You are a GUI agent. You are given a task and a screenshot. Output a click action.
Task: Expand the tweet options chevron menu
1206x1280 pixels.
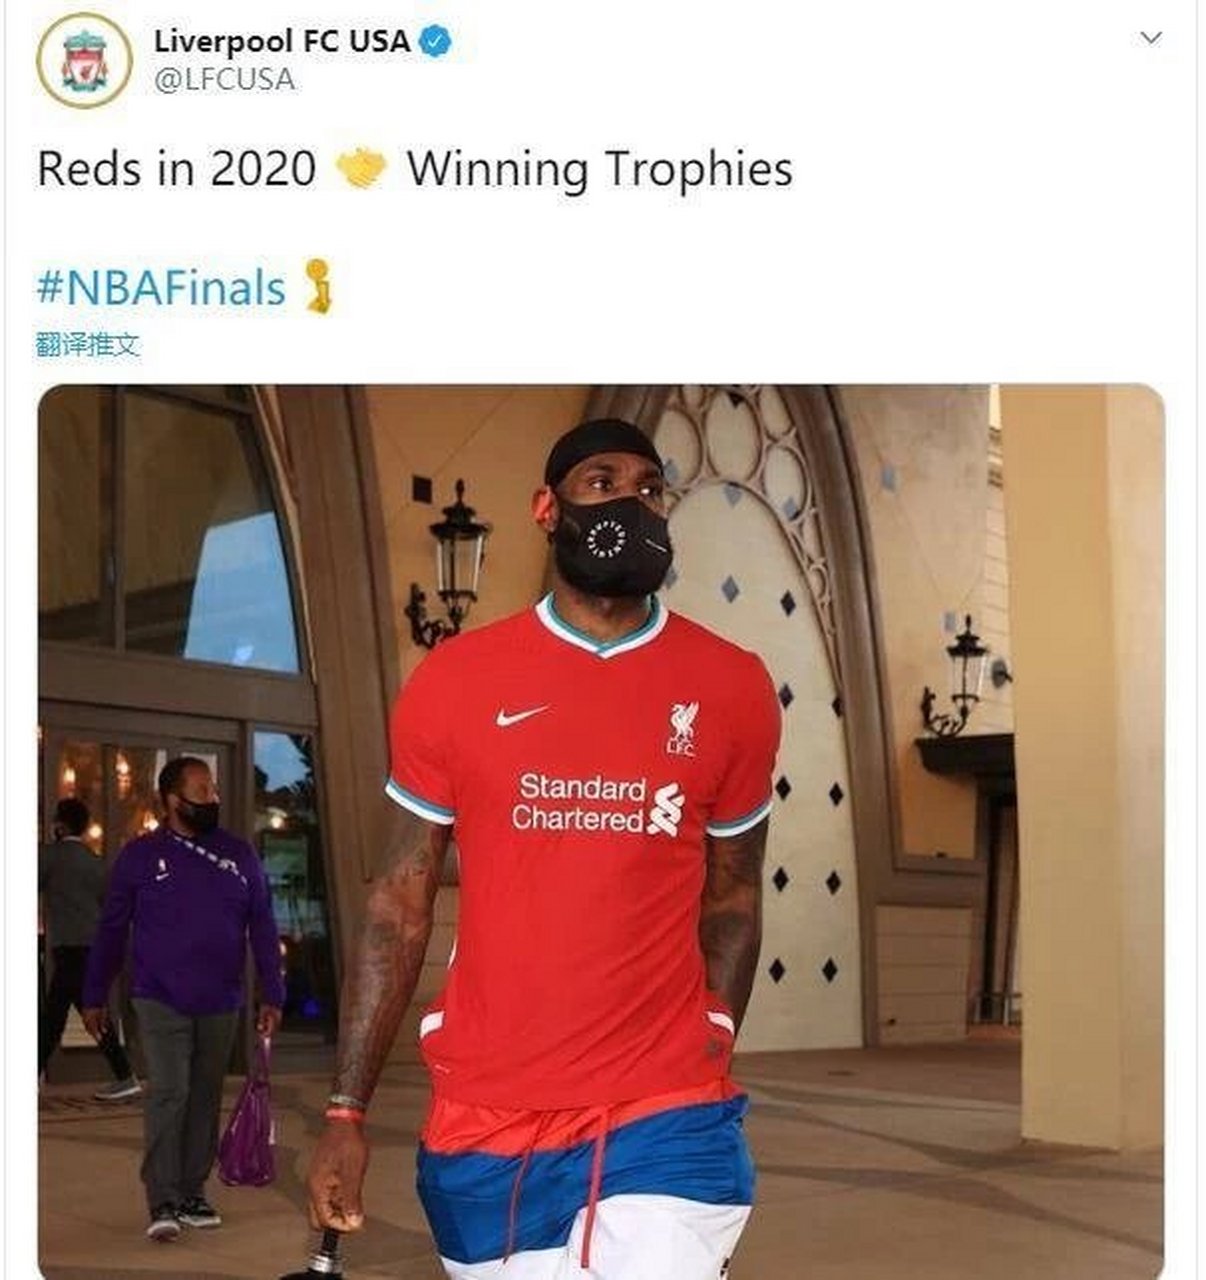coord(1151,38)
